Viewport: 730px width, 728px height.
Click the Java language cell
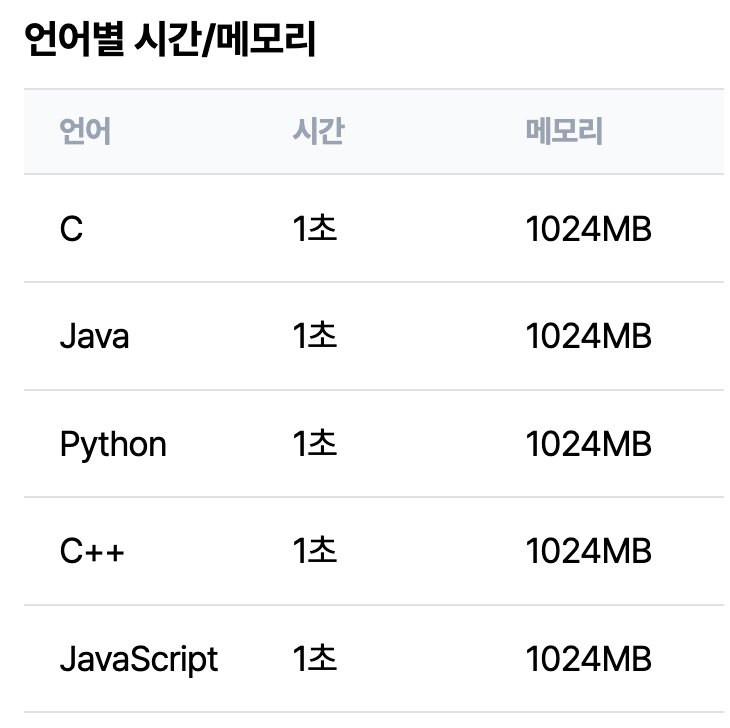pos(95,336)
